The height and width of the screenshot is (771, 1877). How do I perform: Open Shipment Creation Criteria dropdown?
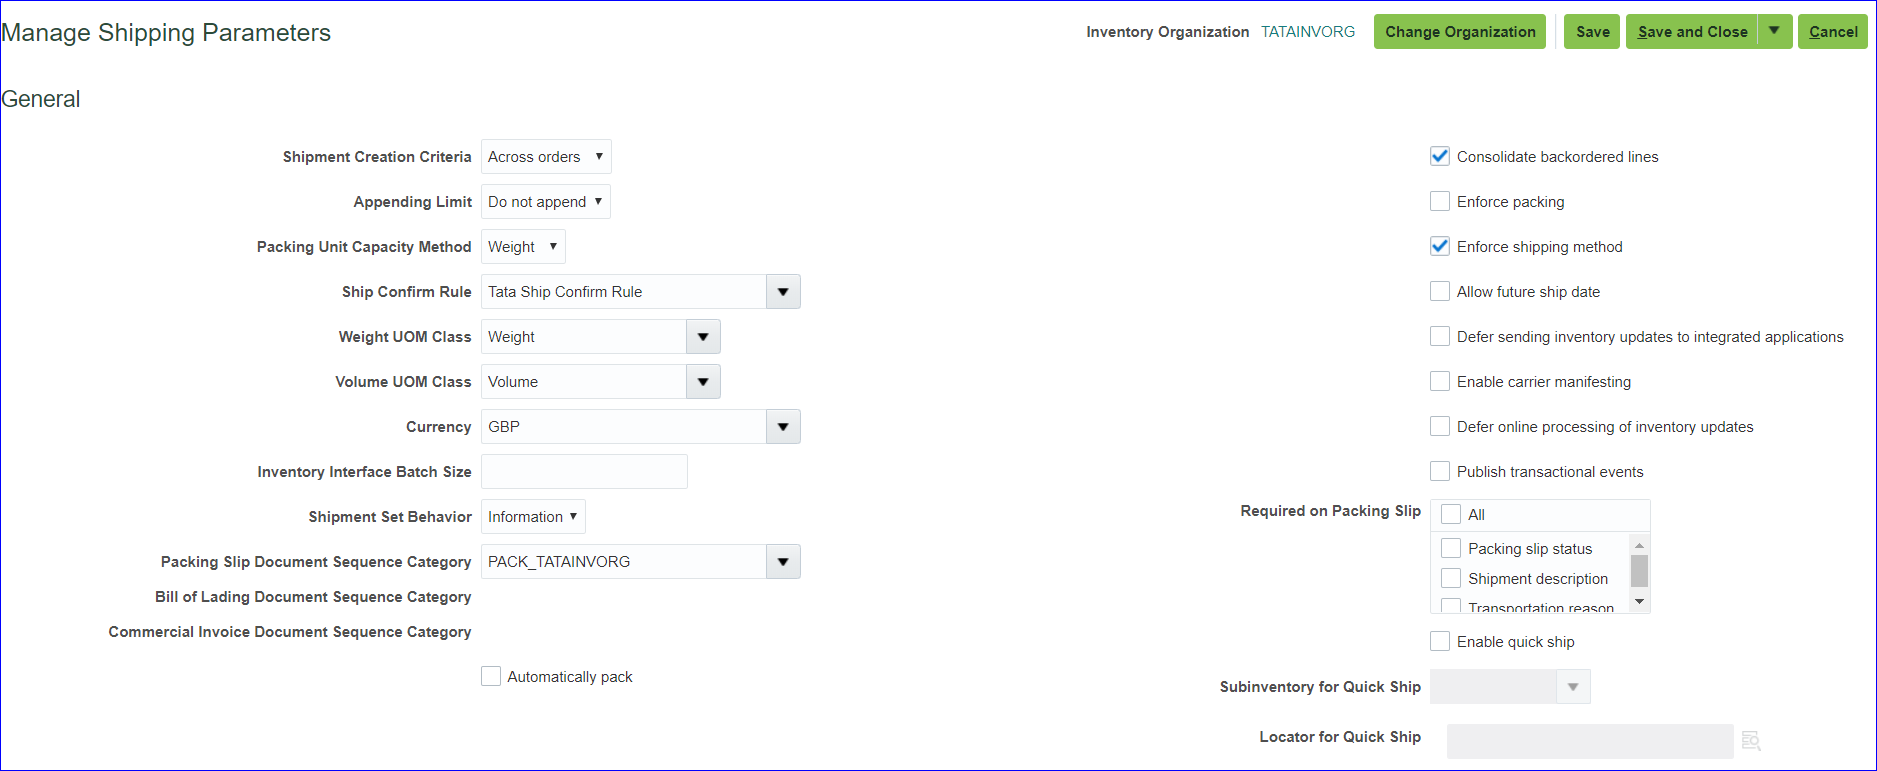pyautogui.click(x=545, y=157)
